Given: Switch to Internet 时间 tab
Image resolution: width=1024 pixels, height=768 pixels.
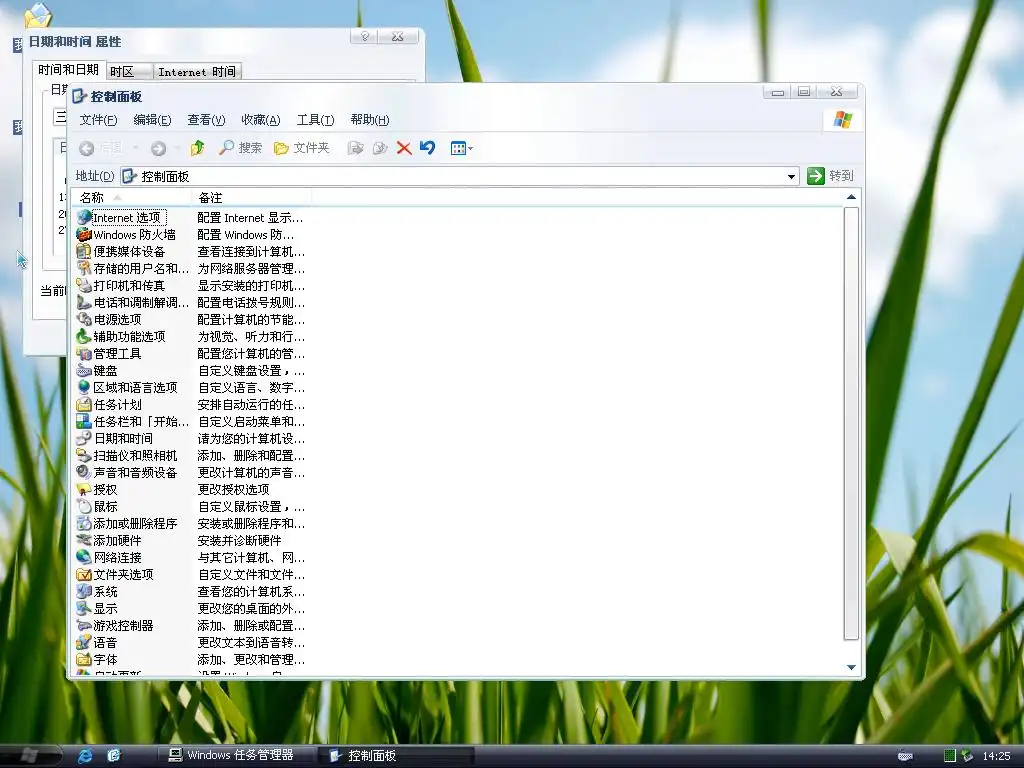Looking at the screenshot, I should coord(197,71).
